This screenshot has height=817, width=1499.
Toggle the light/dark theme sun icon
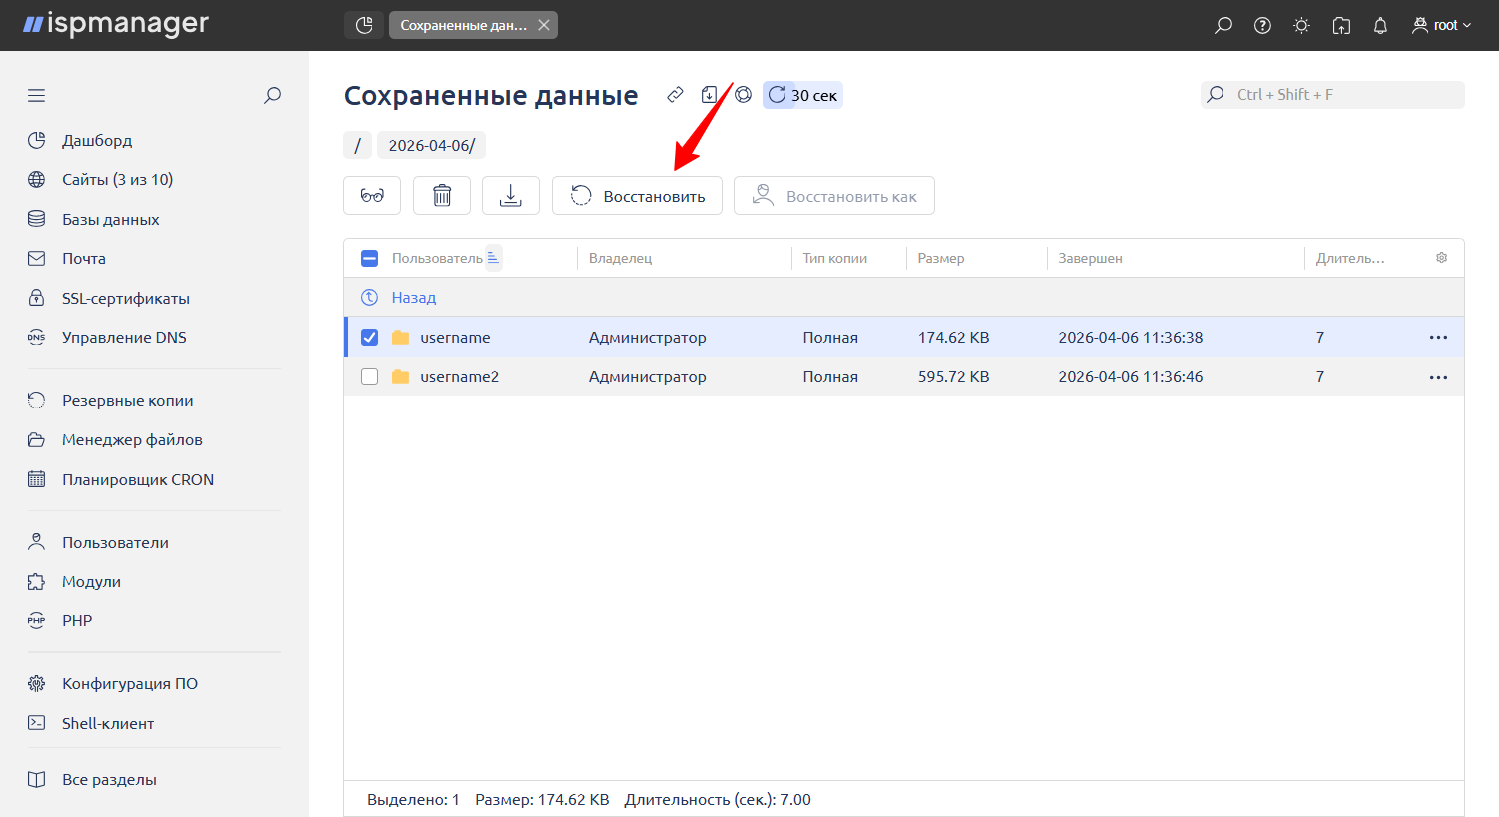(1301, 26)
